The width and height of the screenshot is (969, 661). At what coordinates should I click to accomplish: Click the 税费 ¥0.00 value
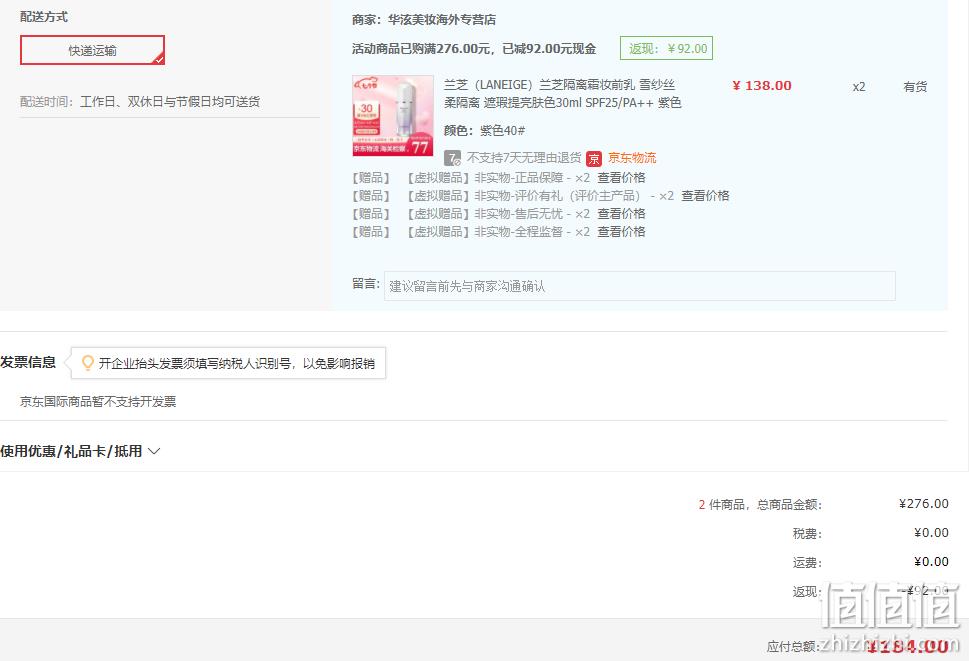pyautogui.click(x=931, y=533)
